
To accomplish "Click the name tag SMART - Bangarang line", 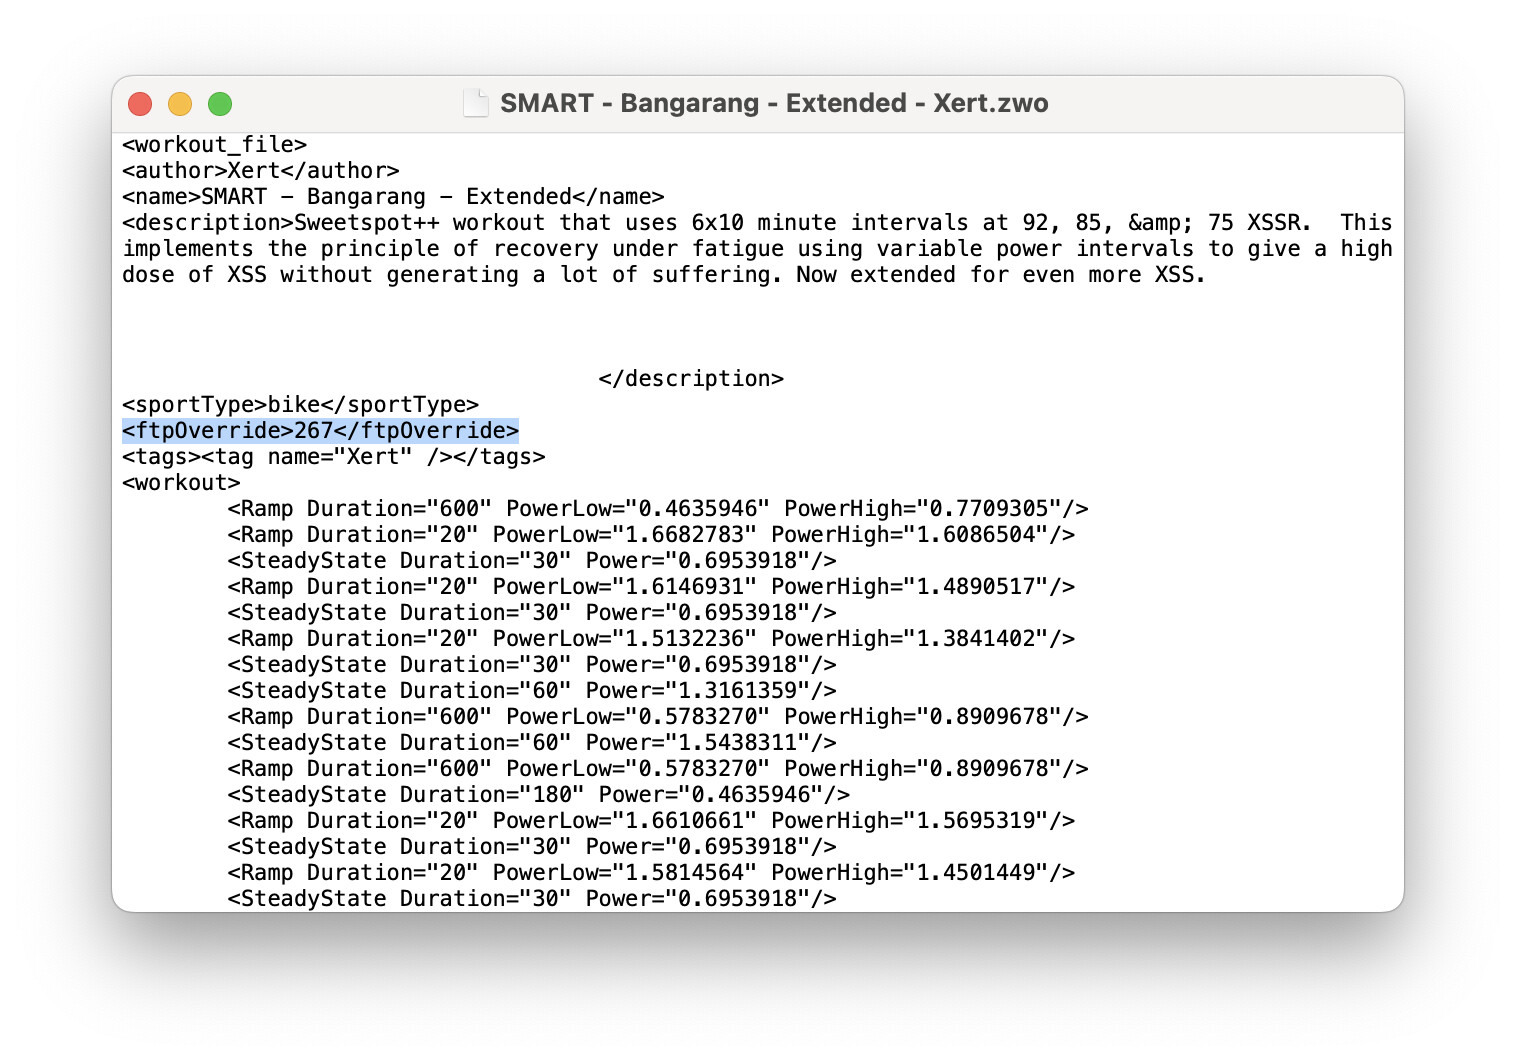I will (392, 197).
